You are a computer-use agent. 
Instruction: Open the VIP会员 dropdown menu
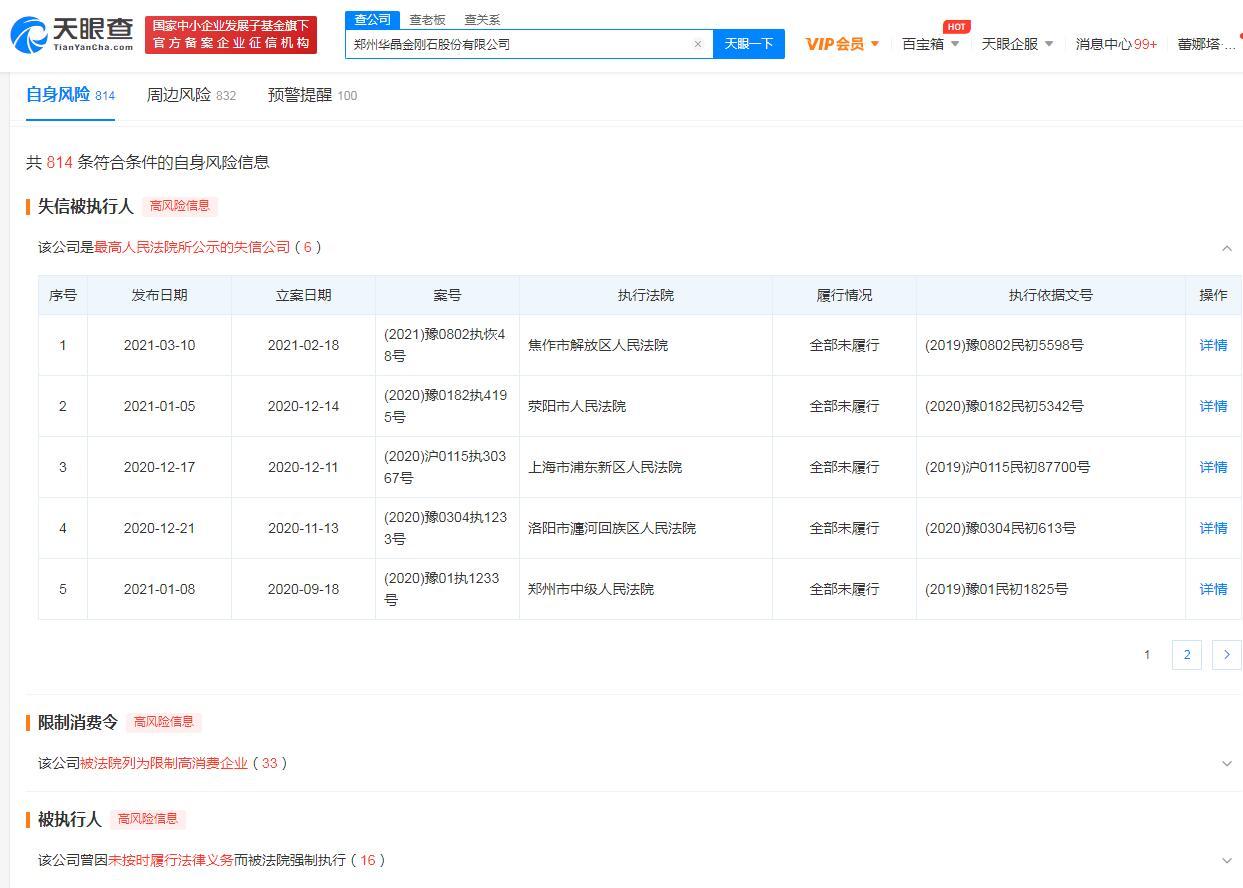coord(842,44)
